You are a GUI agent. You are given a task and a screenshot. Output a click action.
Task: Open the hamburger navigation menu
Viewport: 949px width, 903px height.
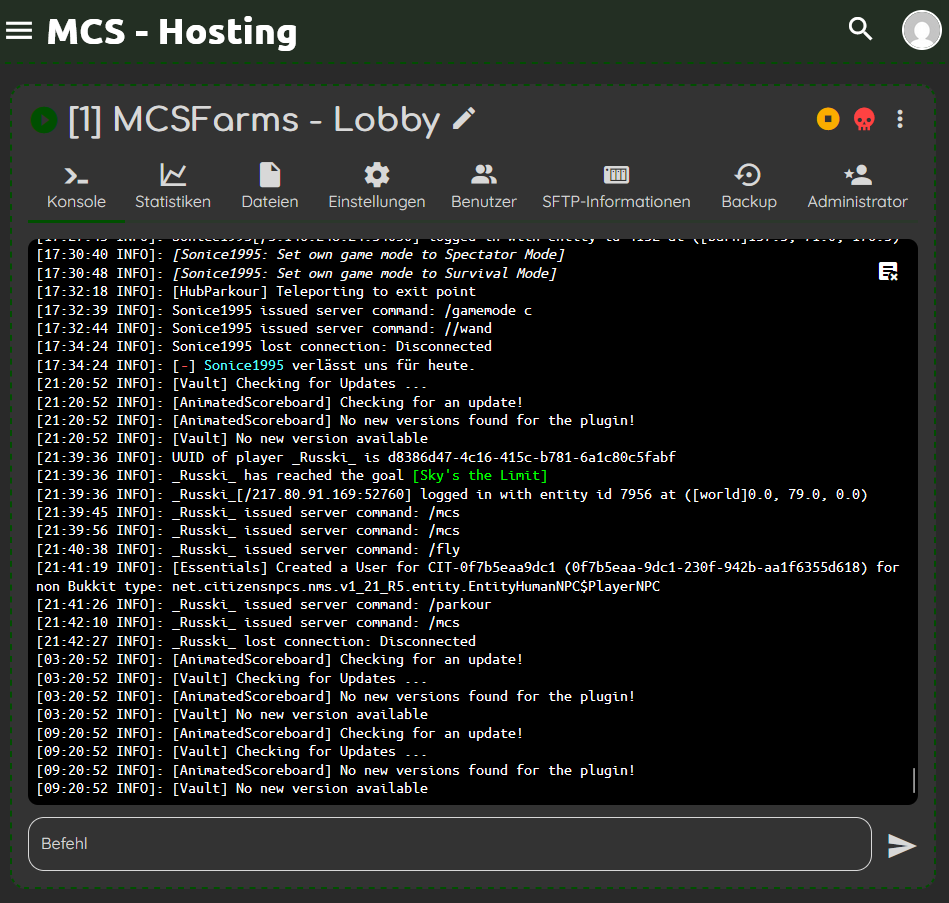(19, 30)
